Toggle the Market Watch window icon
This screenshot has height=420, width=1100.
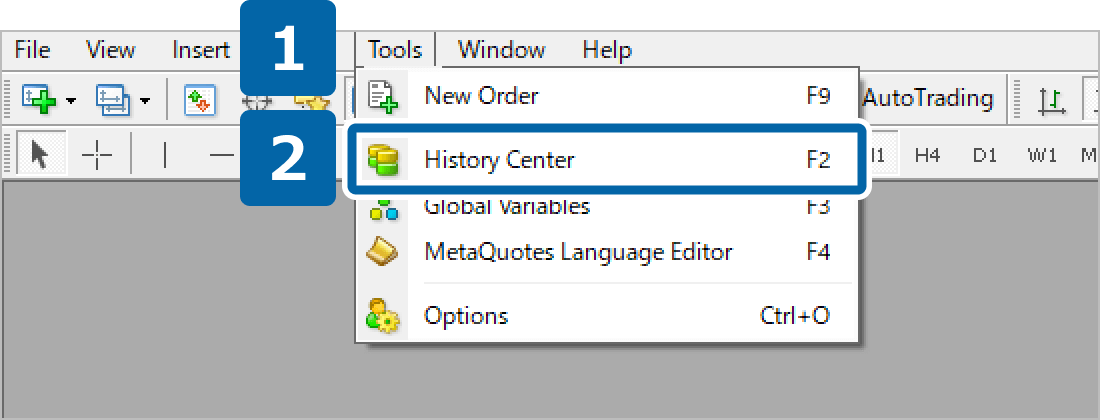(x=199, y=100)
